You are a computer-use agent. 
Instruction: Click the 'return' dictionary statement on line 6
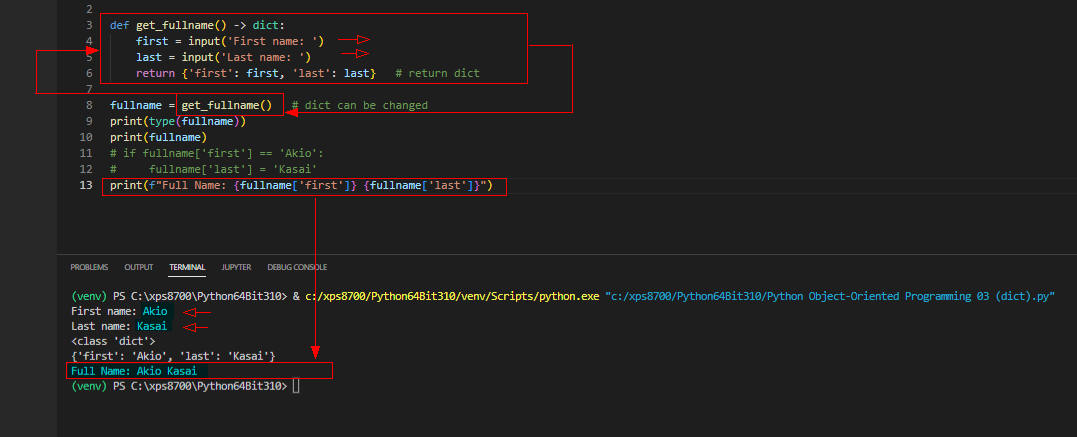tap(256, 73)
